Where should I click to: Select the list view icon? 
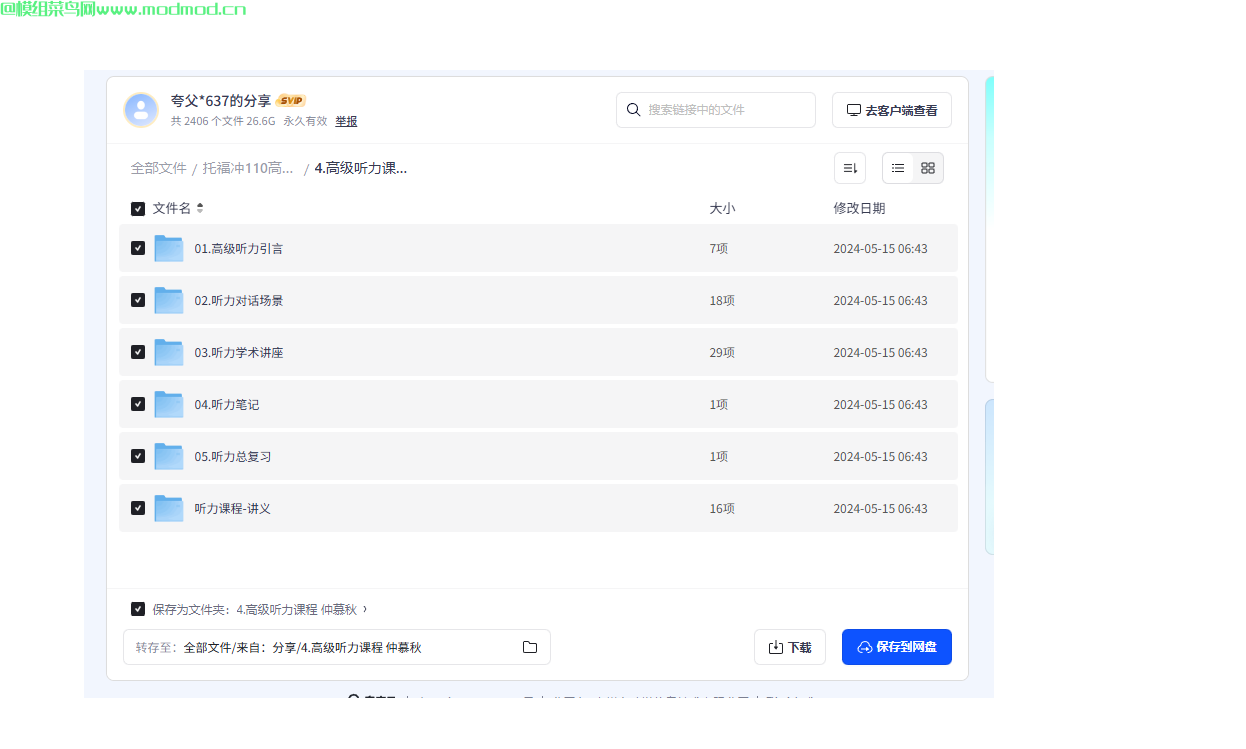tap(897, 168)
